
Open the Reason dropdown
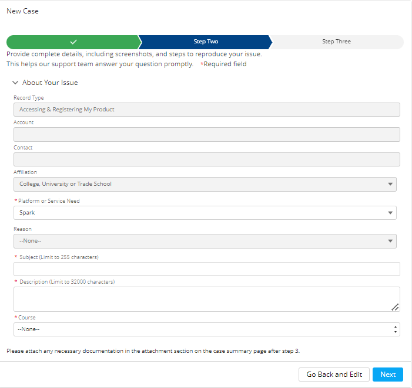[x=205, y=241]
